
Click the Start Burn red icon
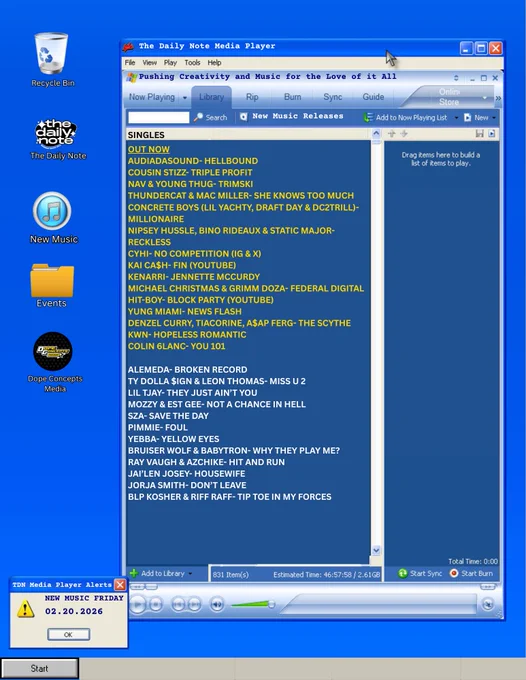pyautogui.click(x=454, y=573)
